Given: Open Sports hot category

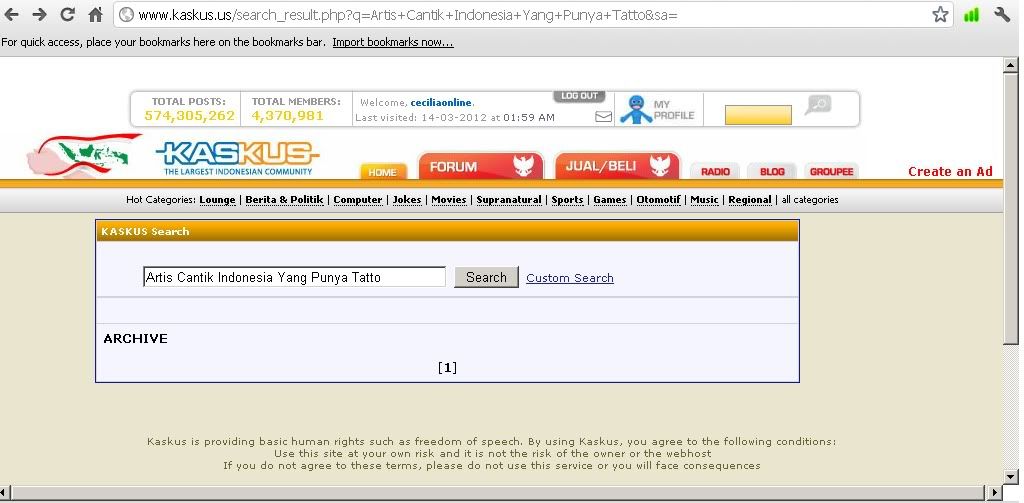Looking at the screenshot, I should [568, 200].
